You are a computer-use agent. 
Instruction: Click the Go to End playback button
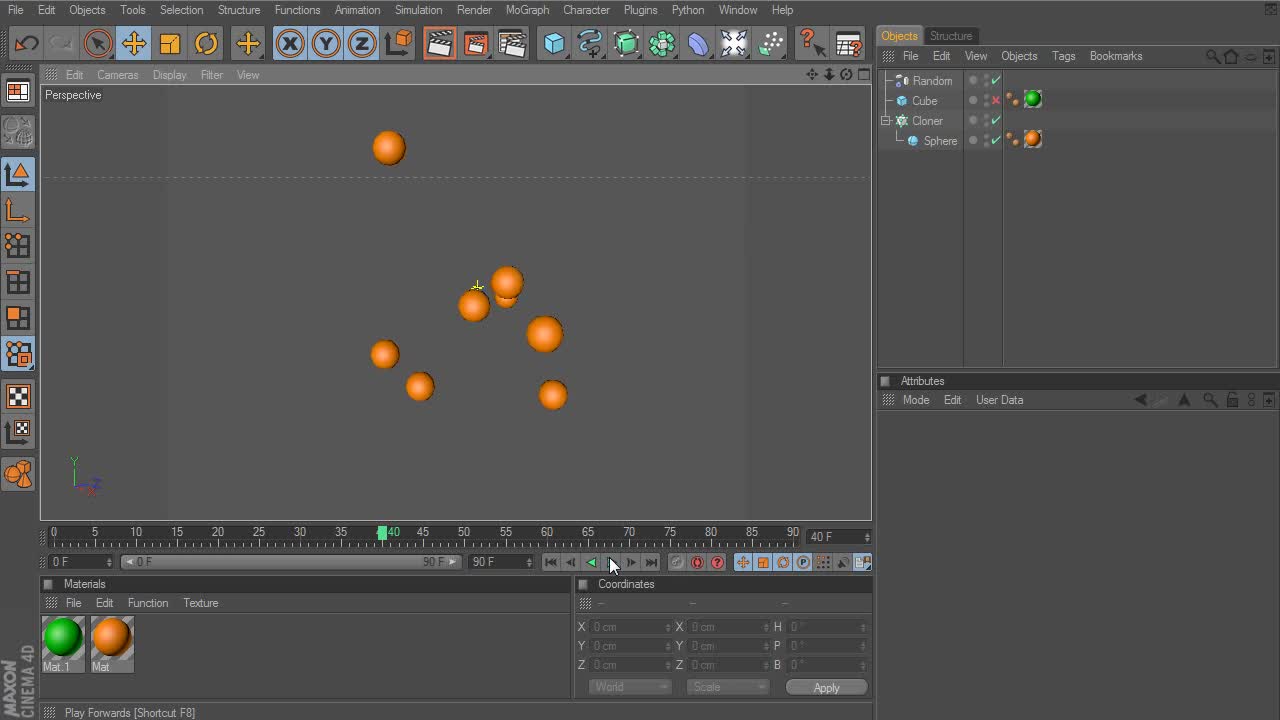651,562
